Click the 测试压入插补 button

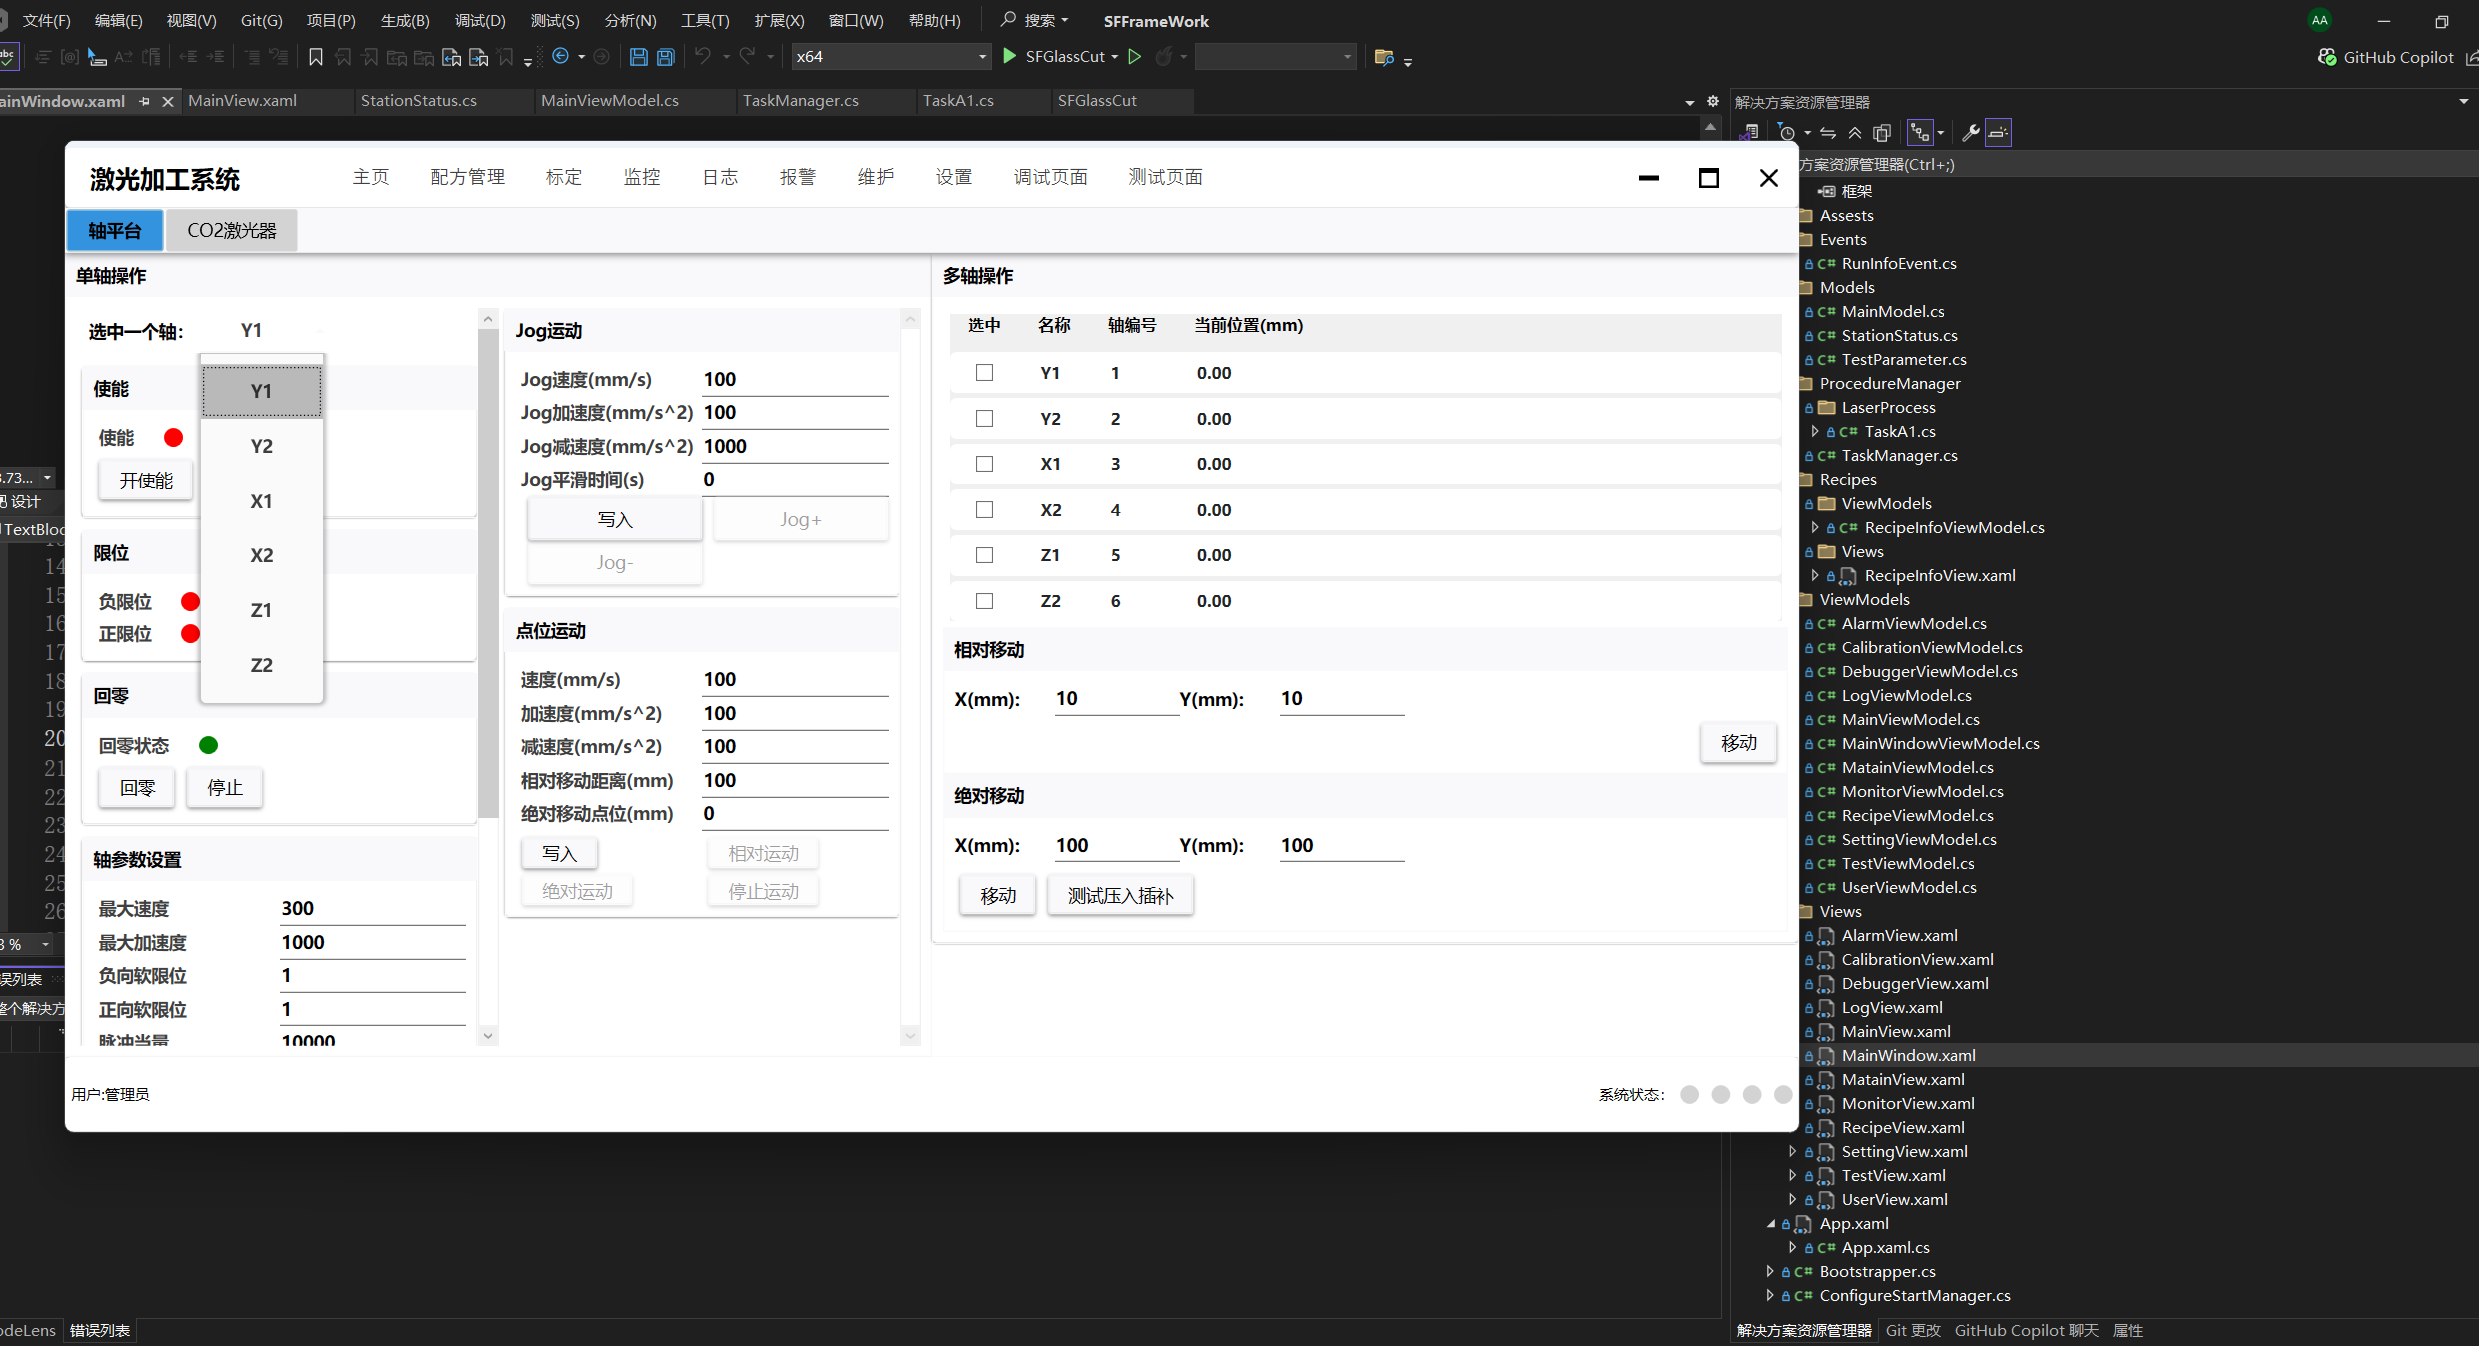pos(1120,896)
